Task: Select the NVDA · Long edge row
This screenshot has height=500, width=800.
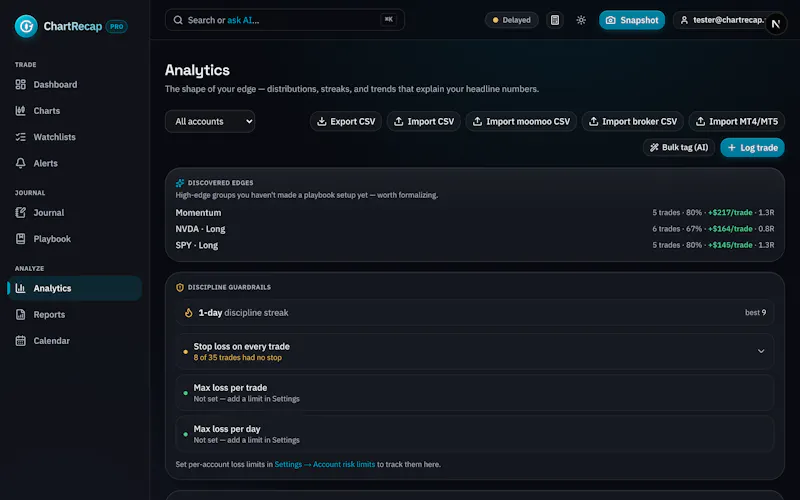Action: (x=474, y=229)
